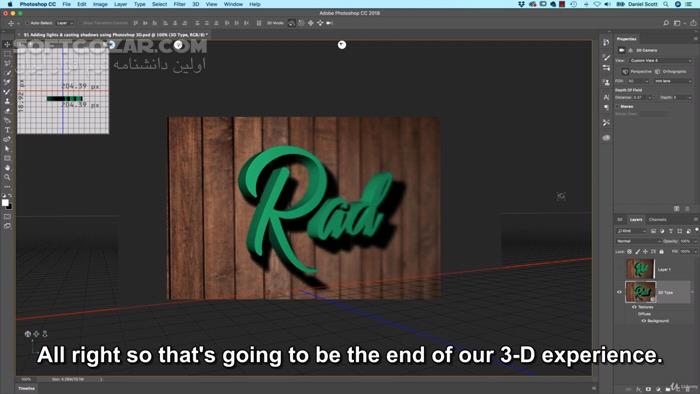The image size is (700, 394).
Task: Open the Distance value dropdown
Action: click(642, 97)
